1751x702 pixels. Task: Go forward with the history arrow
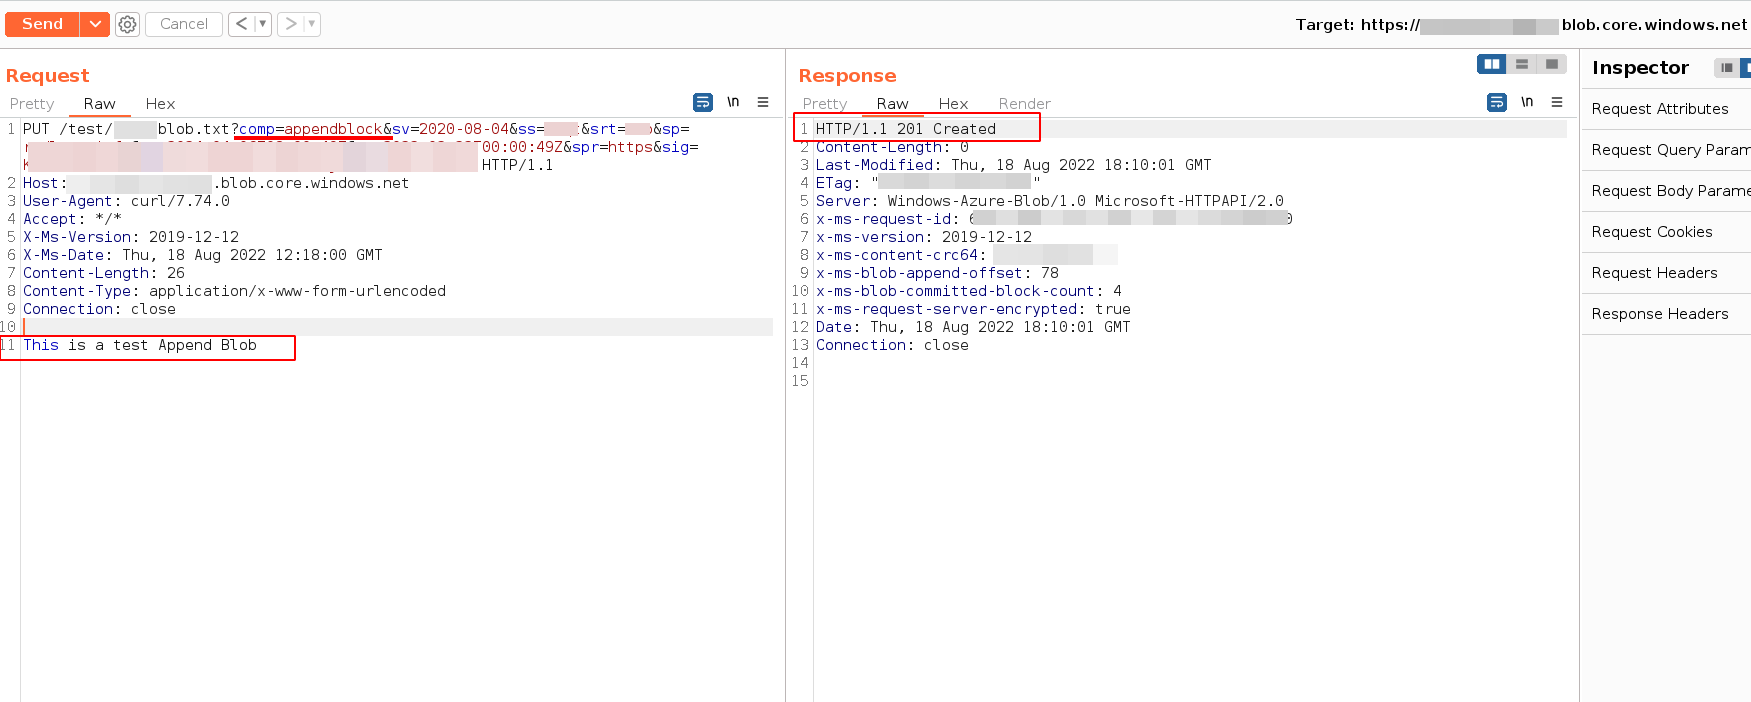pos(290,24)
